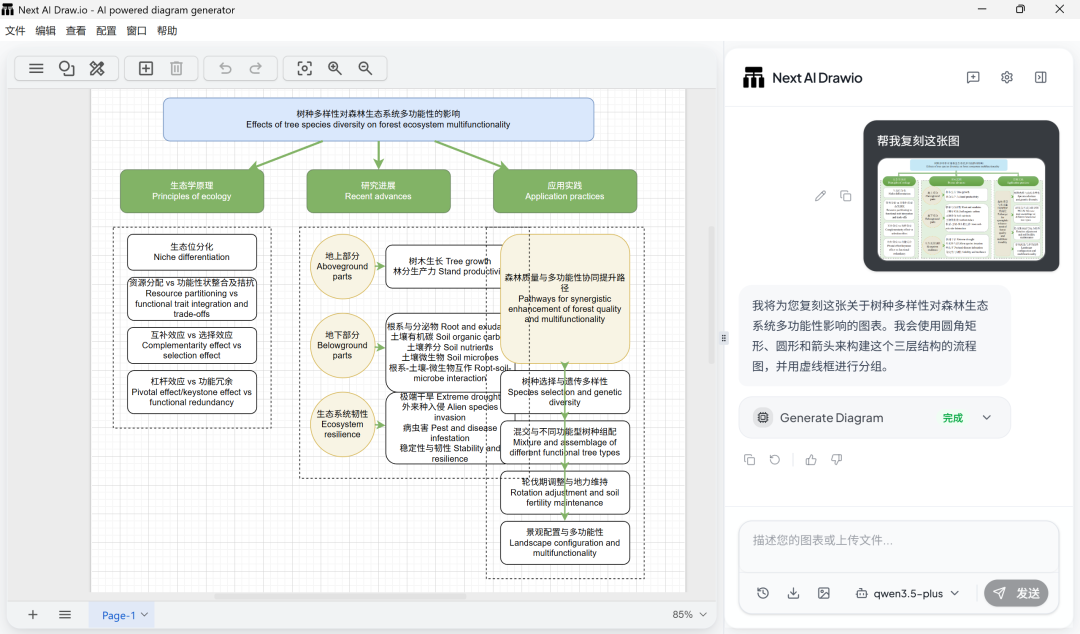Open the shapes panel icon in toolbar
Viewport: 1080px width, 634px height.
pos(67,68)
